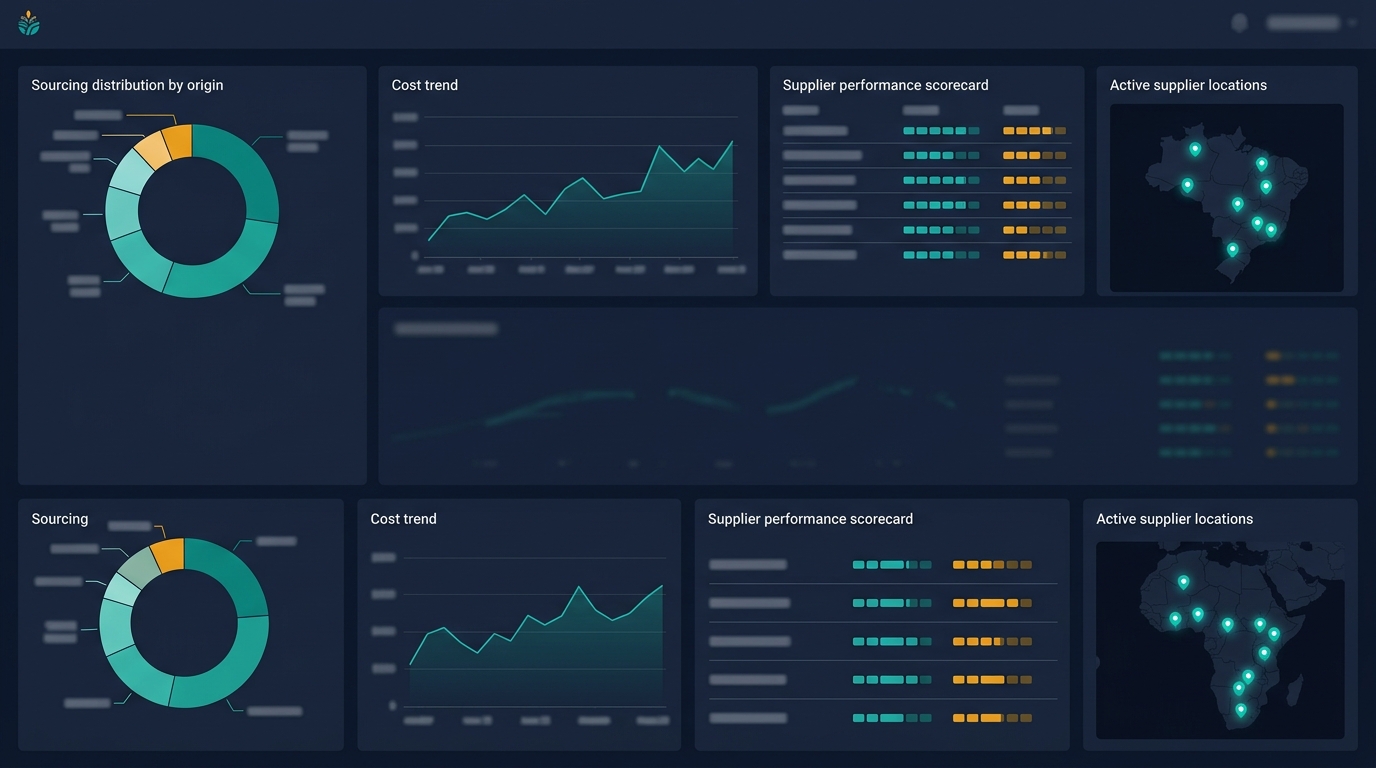Screen dimensions: 1376x768
Task: Open the header account dropdown chevron
Action: tap(1352, 23)
